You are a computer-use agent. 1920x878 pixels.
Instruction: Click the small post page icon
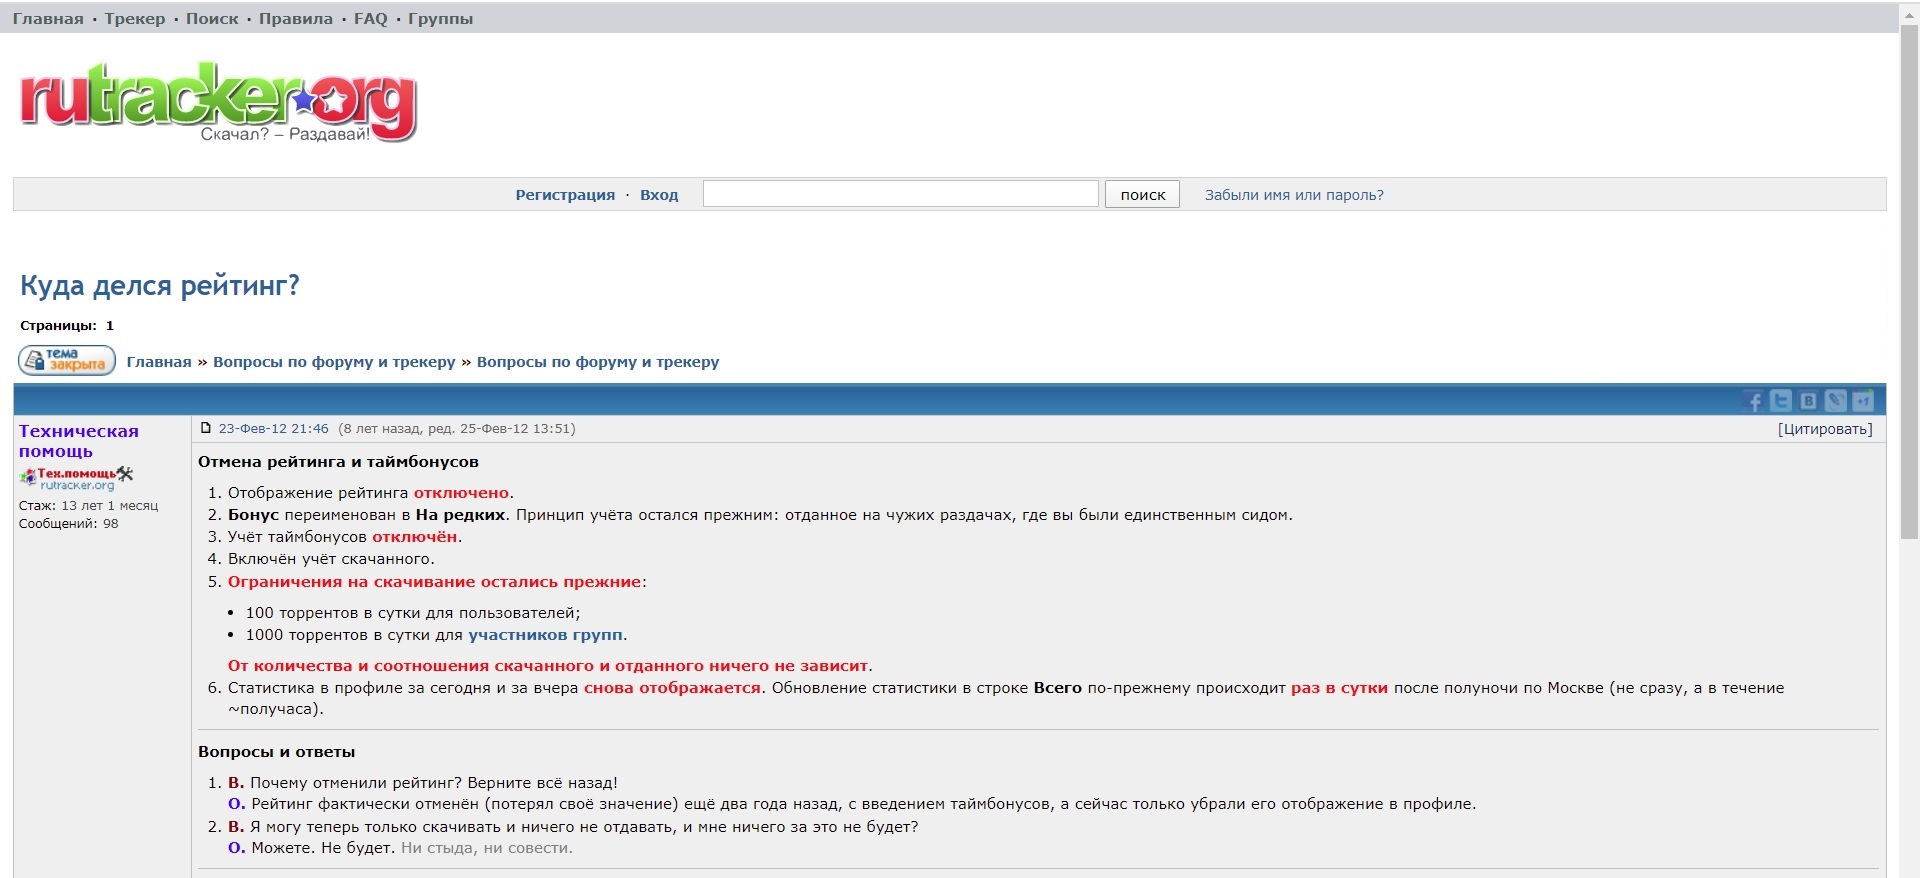point(206,428)
